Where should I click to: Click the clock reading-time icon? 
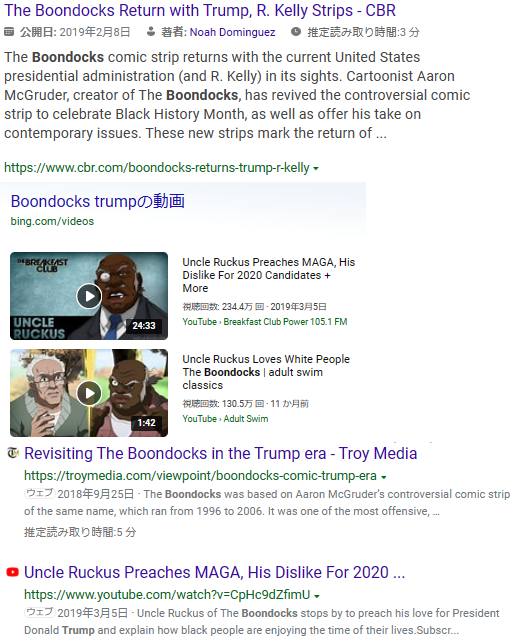[x=296, y=32]
